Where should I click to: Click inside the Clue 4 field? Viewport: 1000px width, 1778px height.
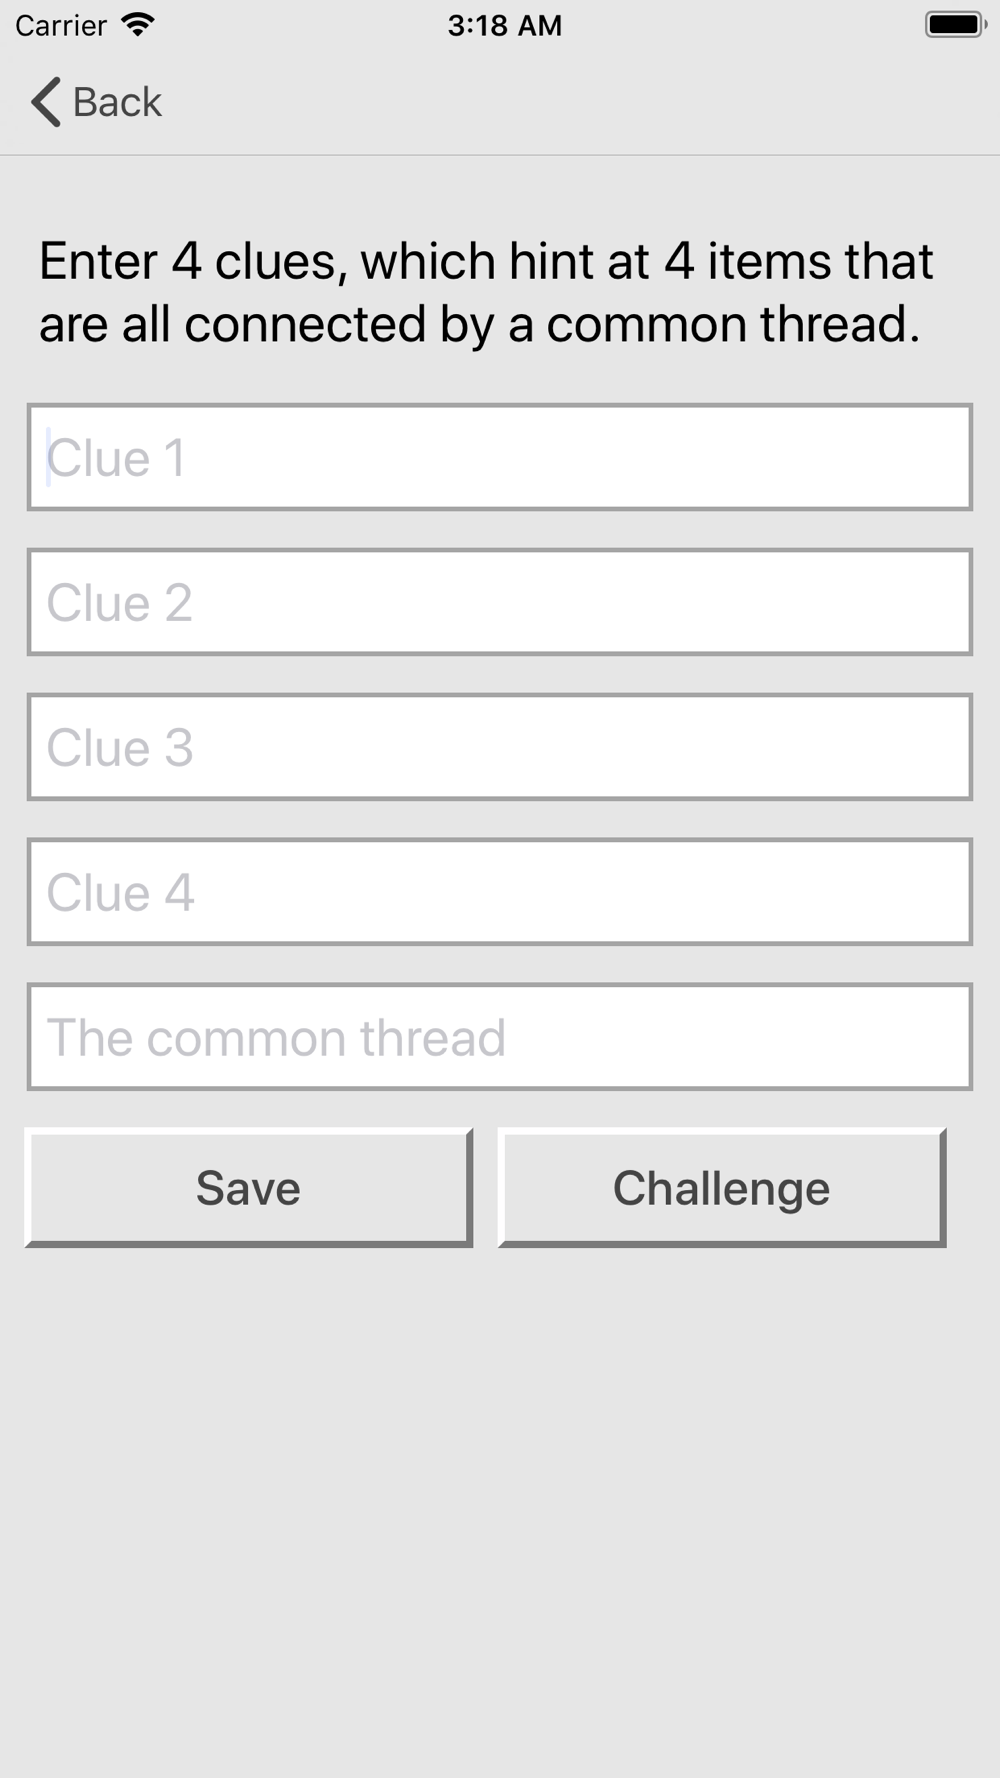coord(500,892)
